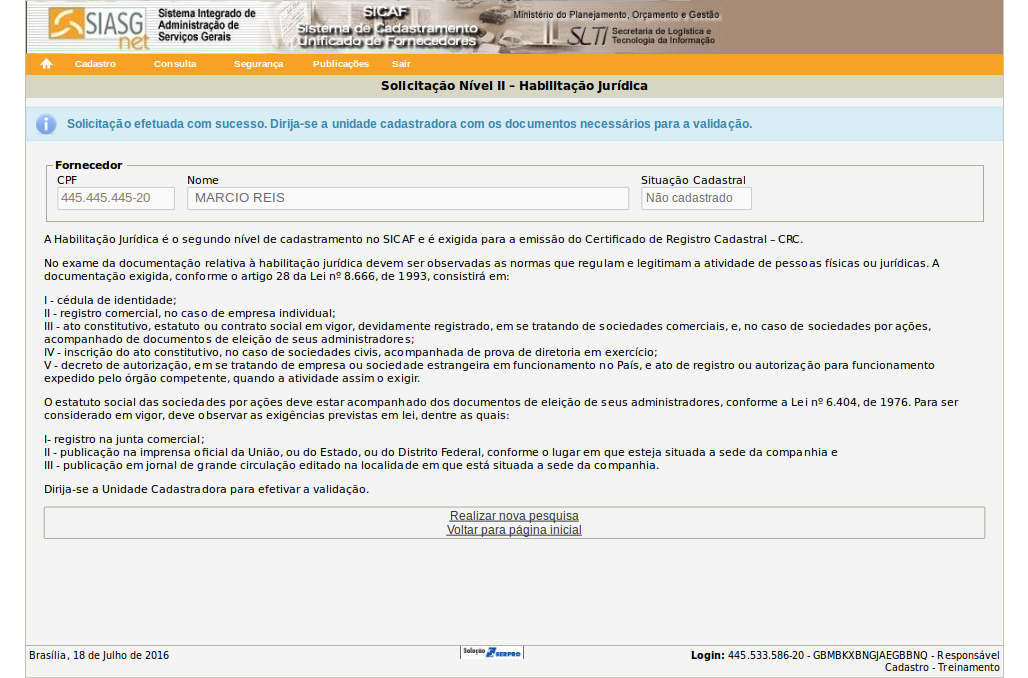Go to the home icon in the menu bar

47,64
